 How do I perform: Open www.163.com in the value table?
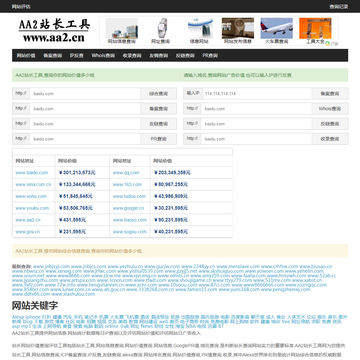click(x=127, y=184)
